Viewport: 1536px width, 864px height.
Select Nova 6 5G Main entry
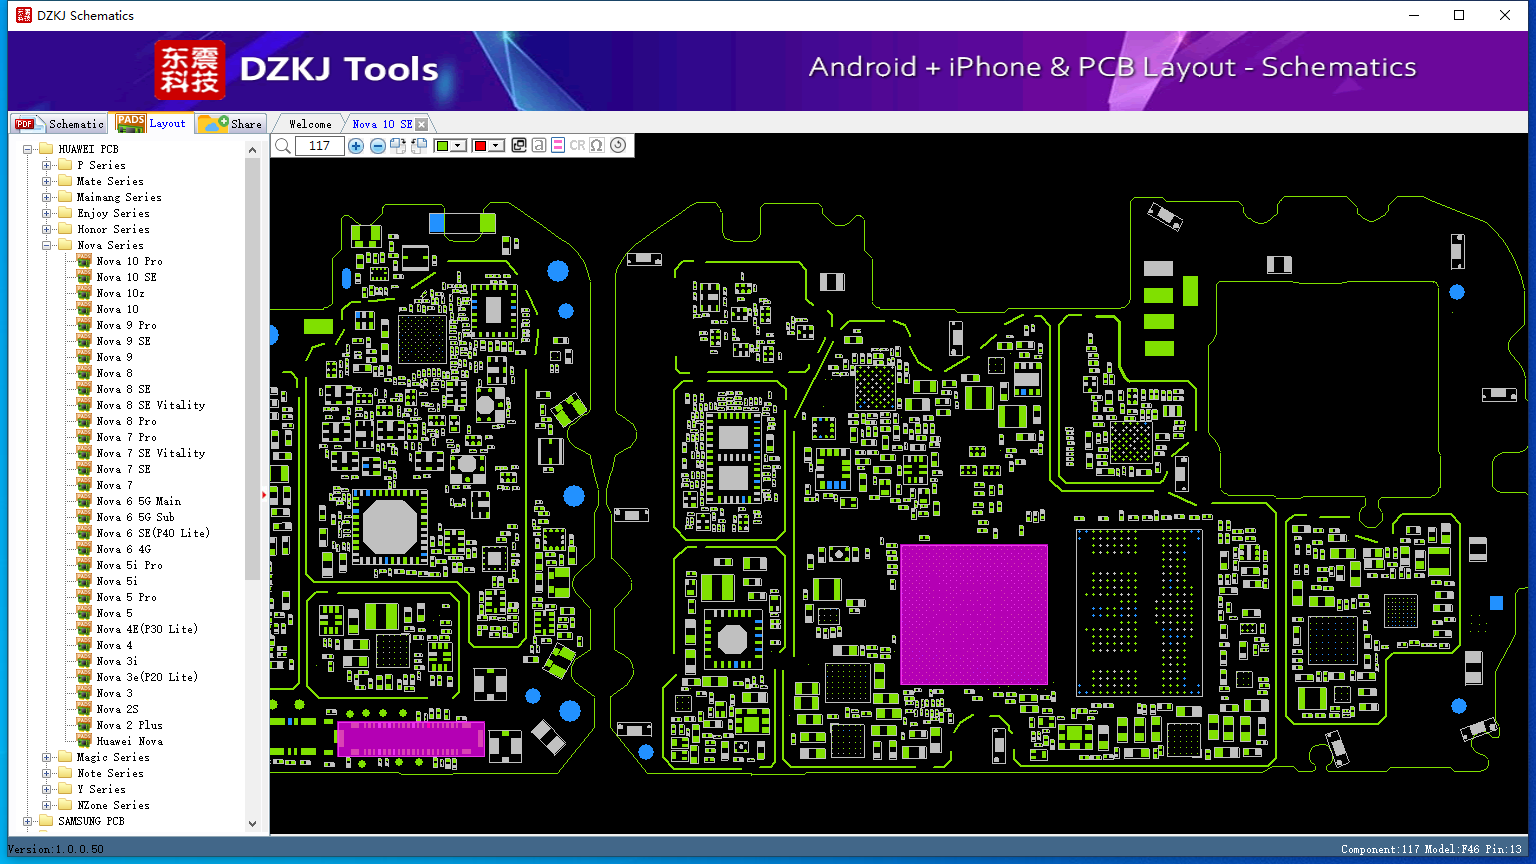click(138, 501)
